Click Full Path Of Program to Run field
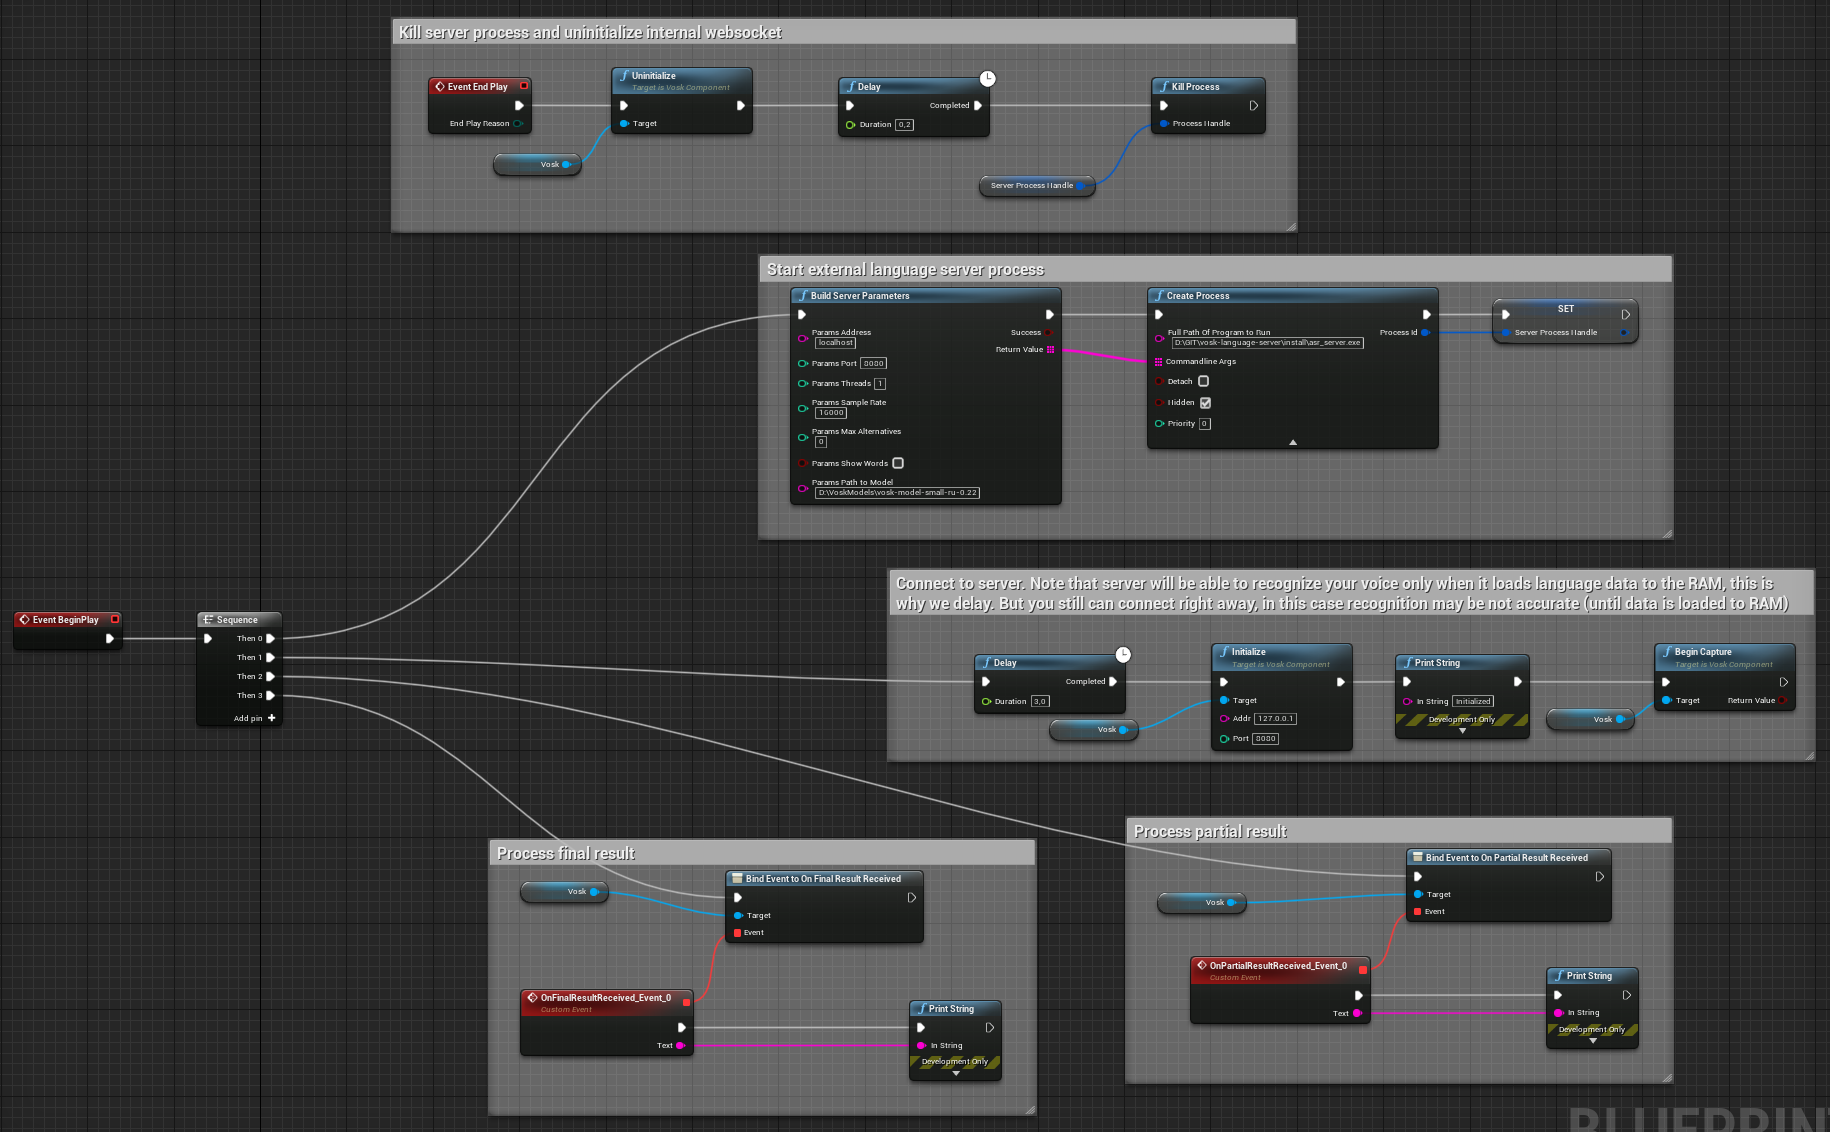Image resolution: width=1830 pixels, height=1132 pixels. tap(1267, 343)
